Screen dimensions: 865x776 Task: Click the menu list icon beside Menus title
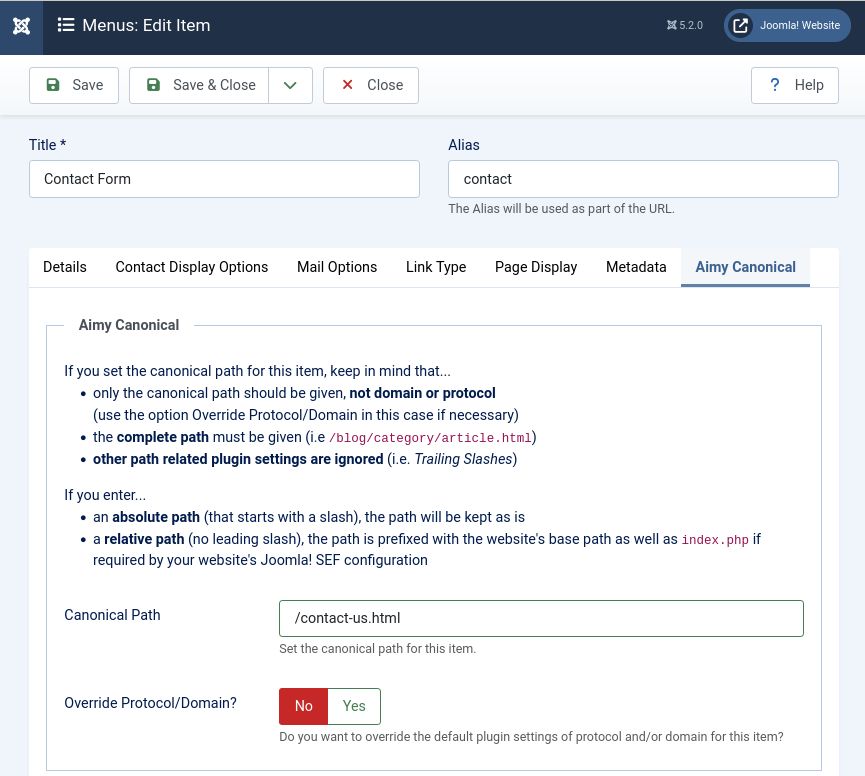(66, 25)
